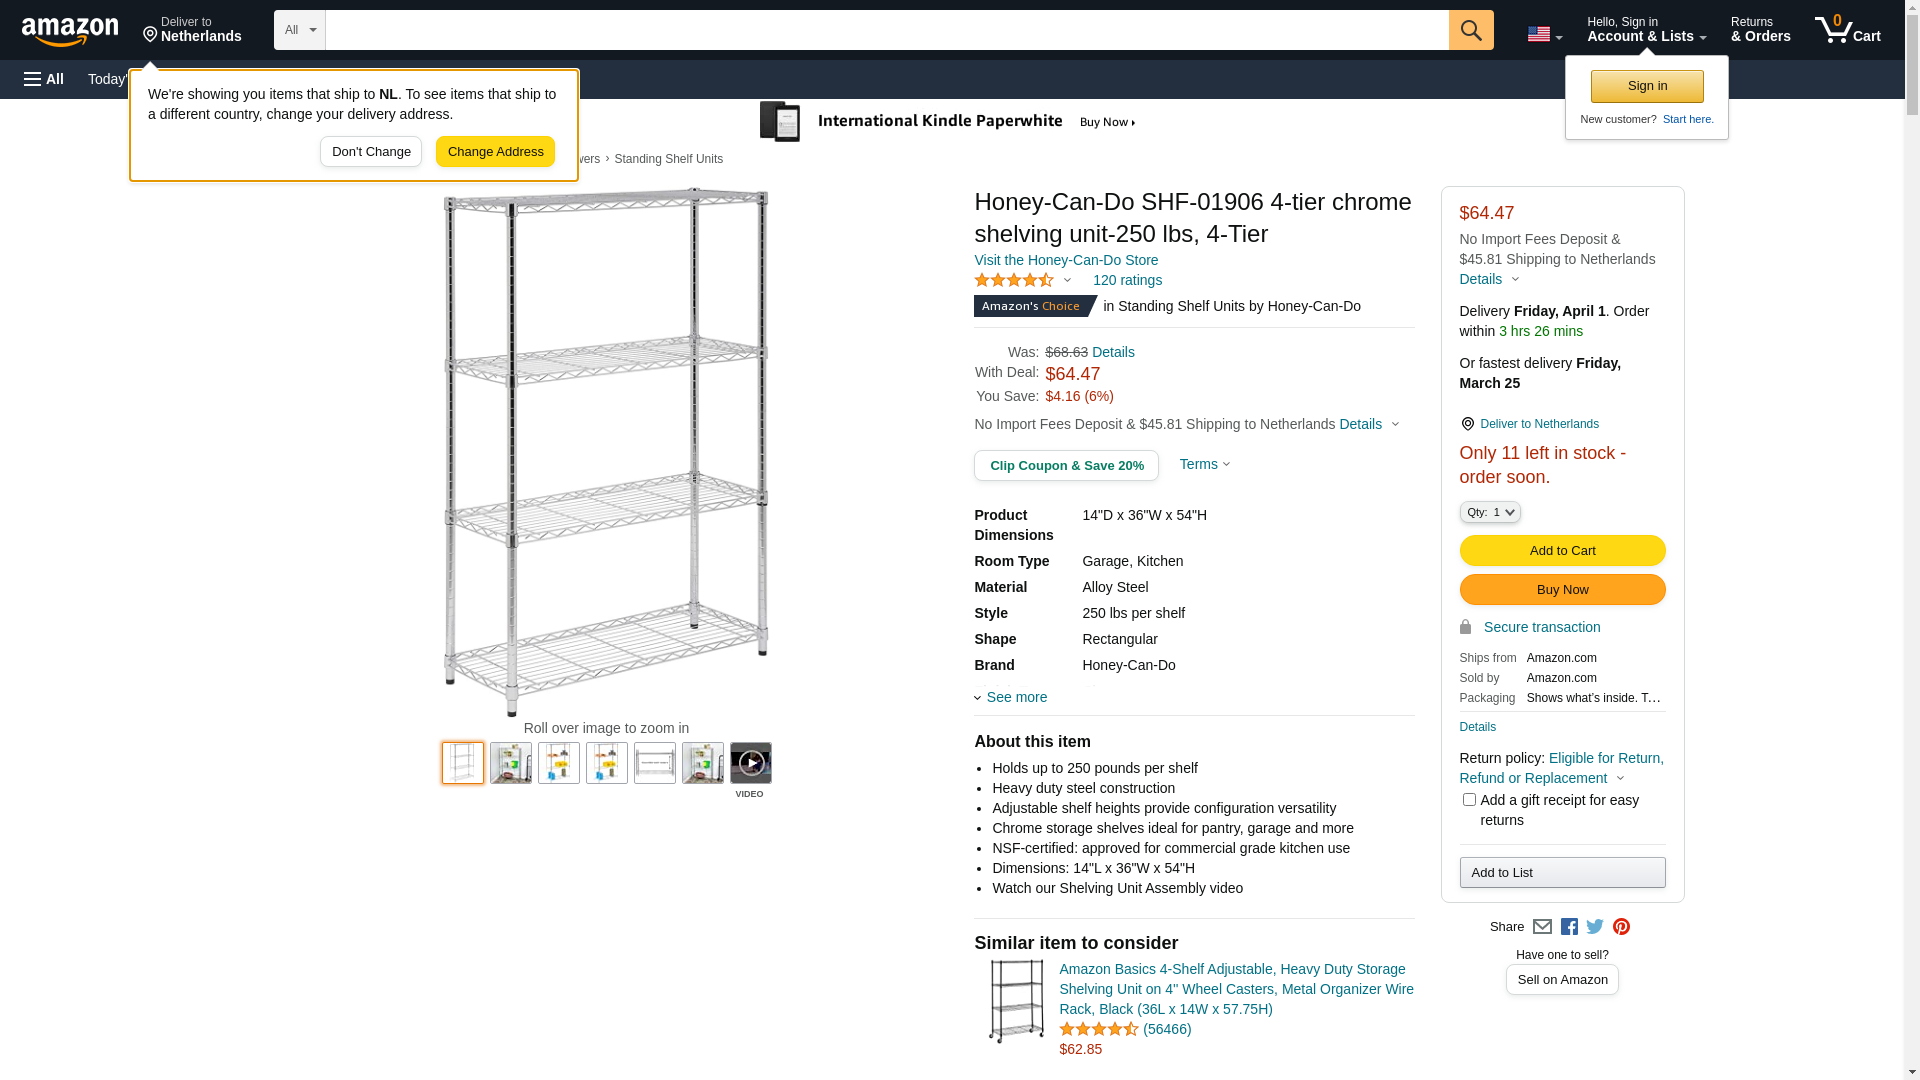Image resolution: width=1920 pixels, height=1080 pixels.
Task: Open the quantity dropdown
Action: coord(1490,512)
